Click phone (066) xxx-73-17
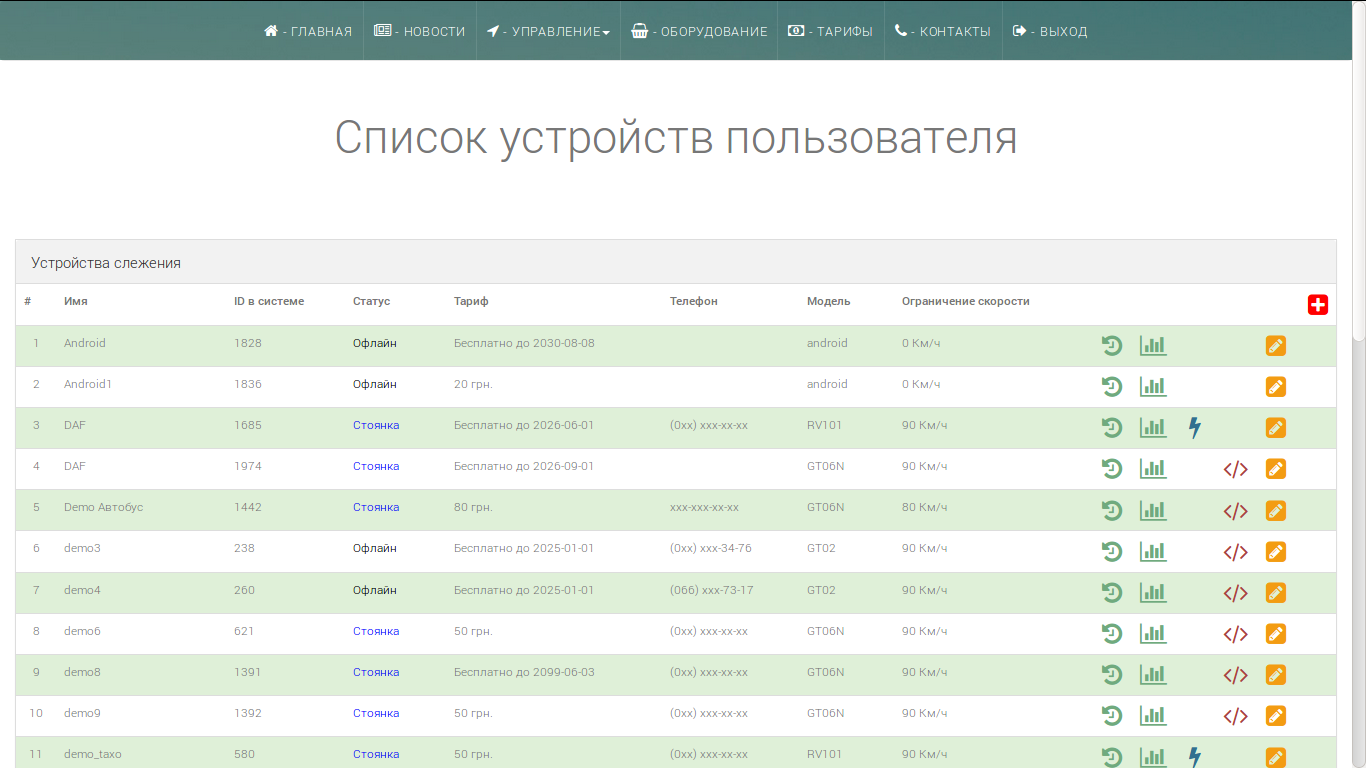Image resolution: width=1366 pixels, height=768 pixels. tap(712, 590)
